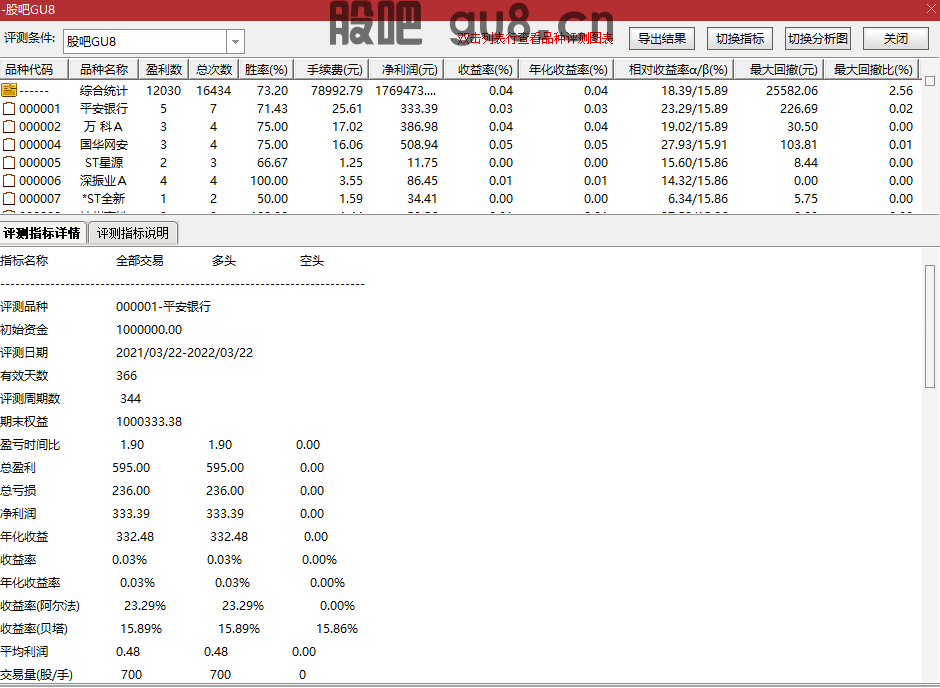
Task: Click the results table vertical scrollbar box
Action: pos(930,81)
